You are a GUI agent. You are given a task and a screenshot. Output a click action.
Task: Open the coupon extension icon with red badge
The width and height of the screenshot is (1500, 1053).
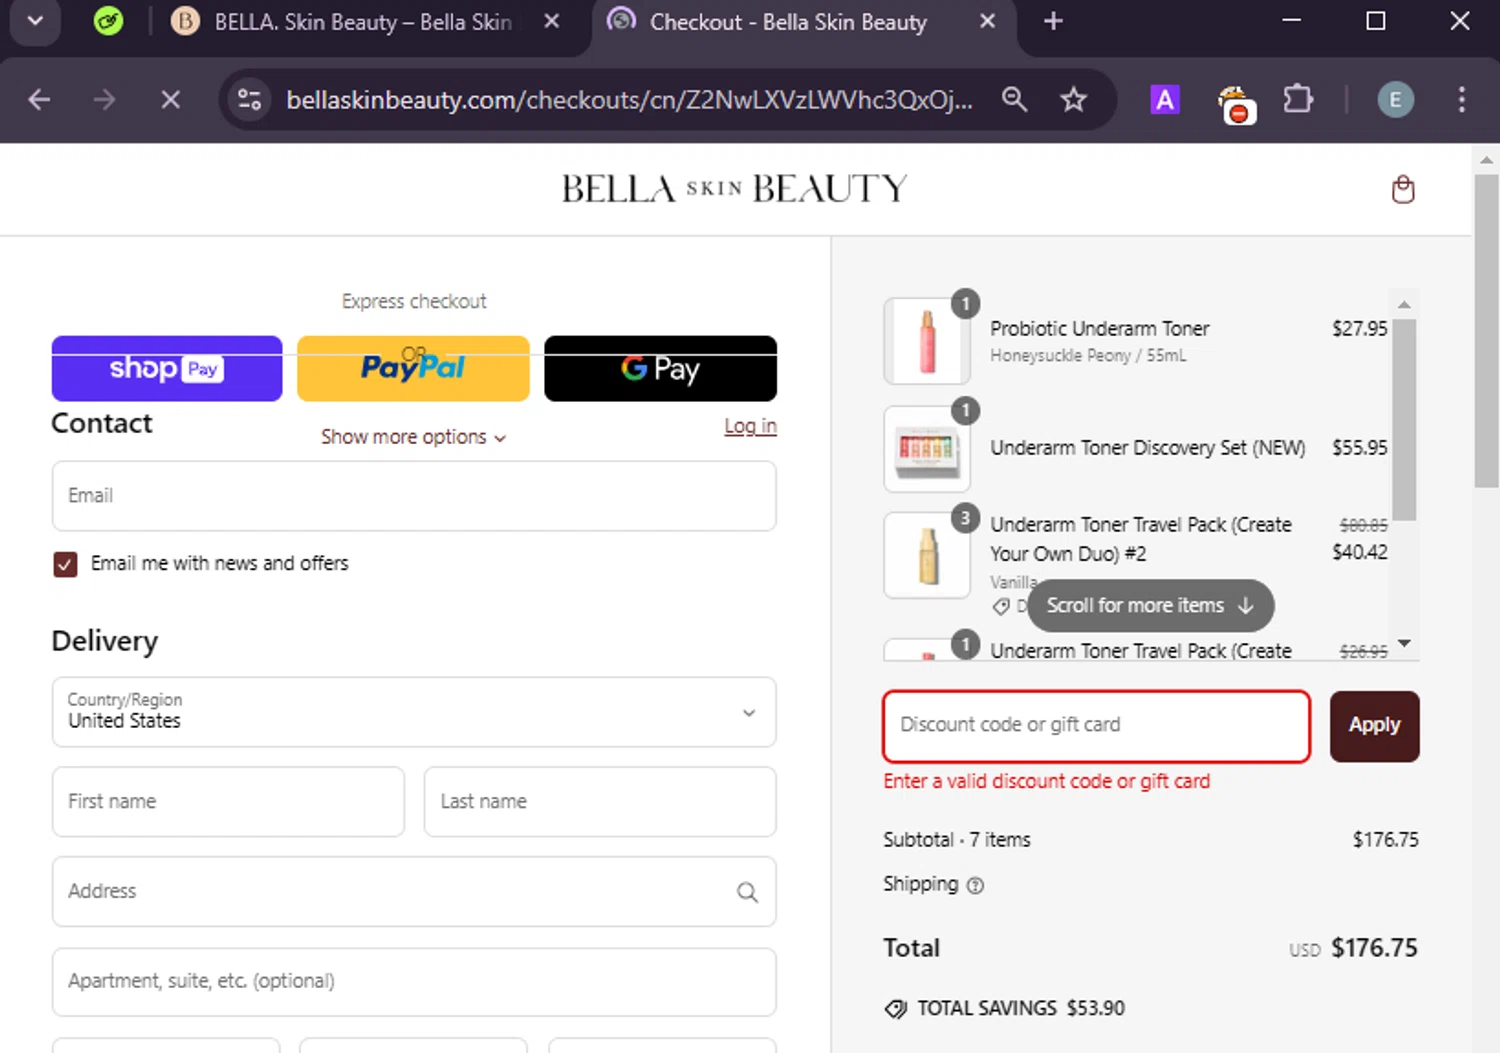coord(1236,103)
